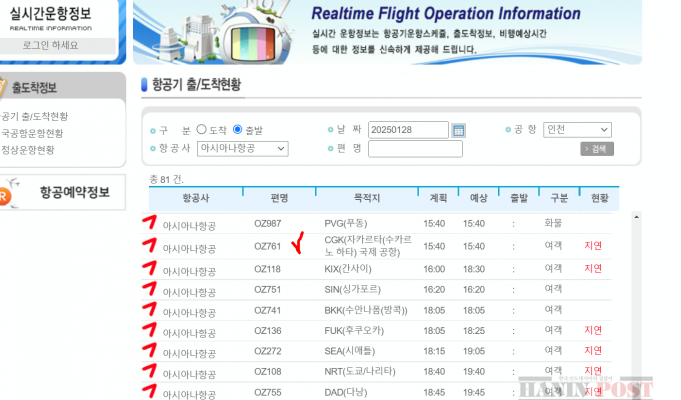This screenshot has width=681, height=400.
Task: Expand the 항공사 airline dropdown showing 아시아나항공
Action: click(243, 148)
